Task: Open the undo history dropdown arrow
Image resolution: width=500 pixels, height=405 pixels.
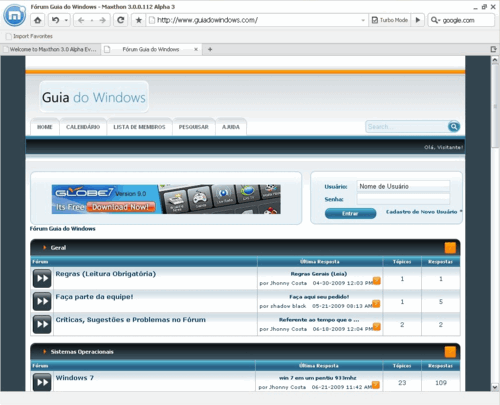Action: pyautogui.click(x=66, y=20)
